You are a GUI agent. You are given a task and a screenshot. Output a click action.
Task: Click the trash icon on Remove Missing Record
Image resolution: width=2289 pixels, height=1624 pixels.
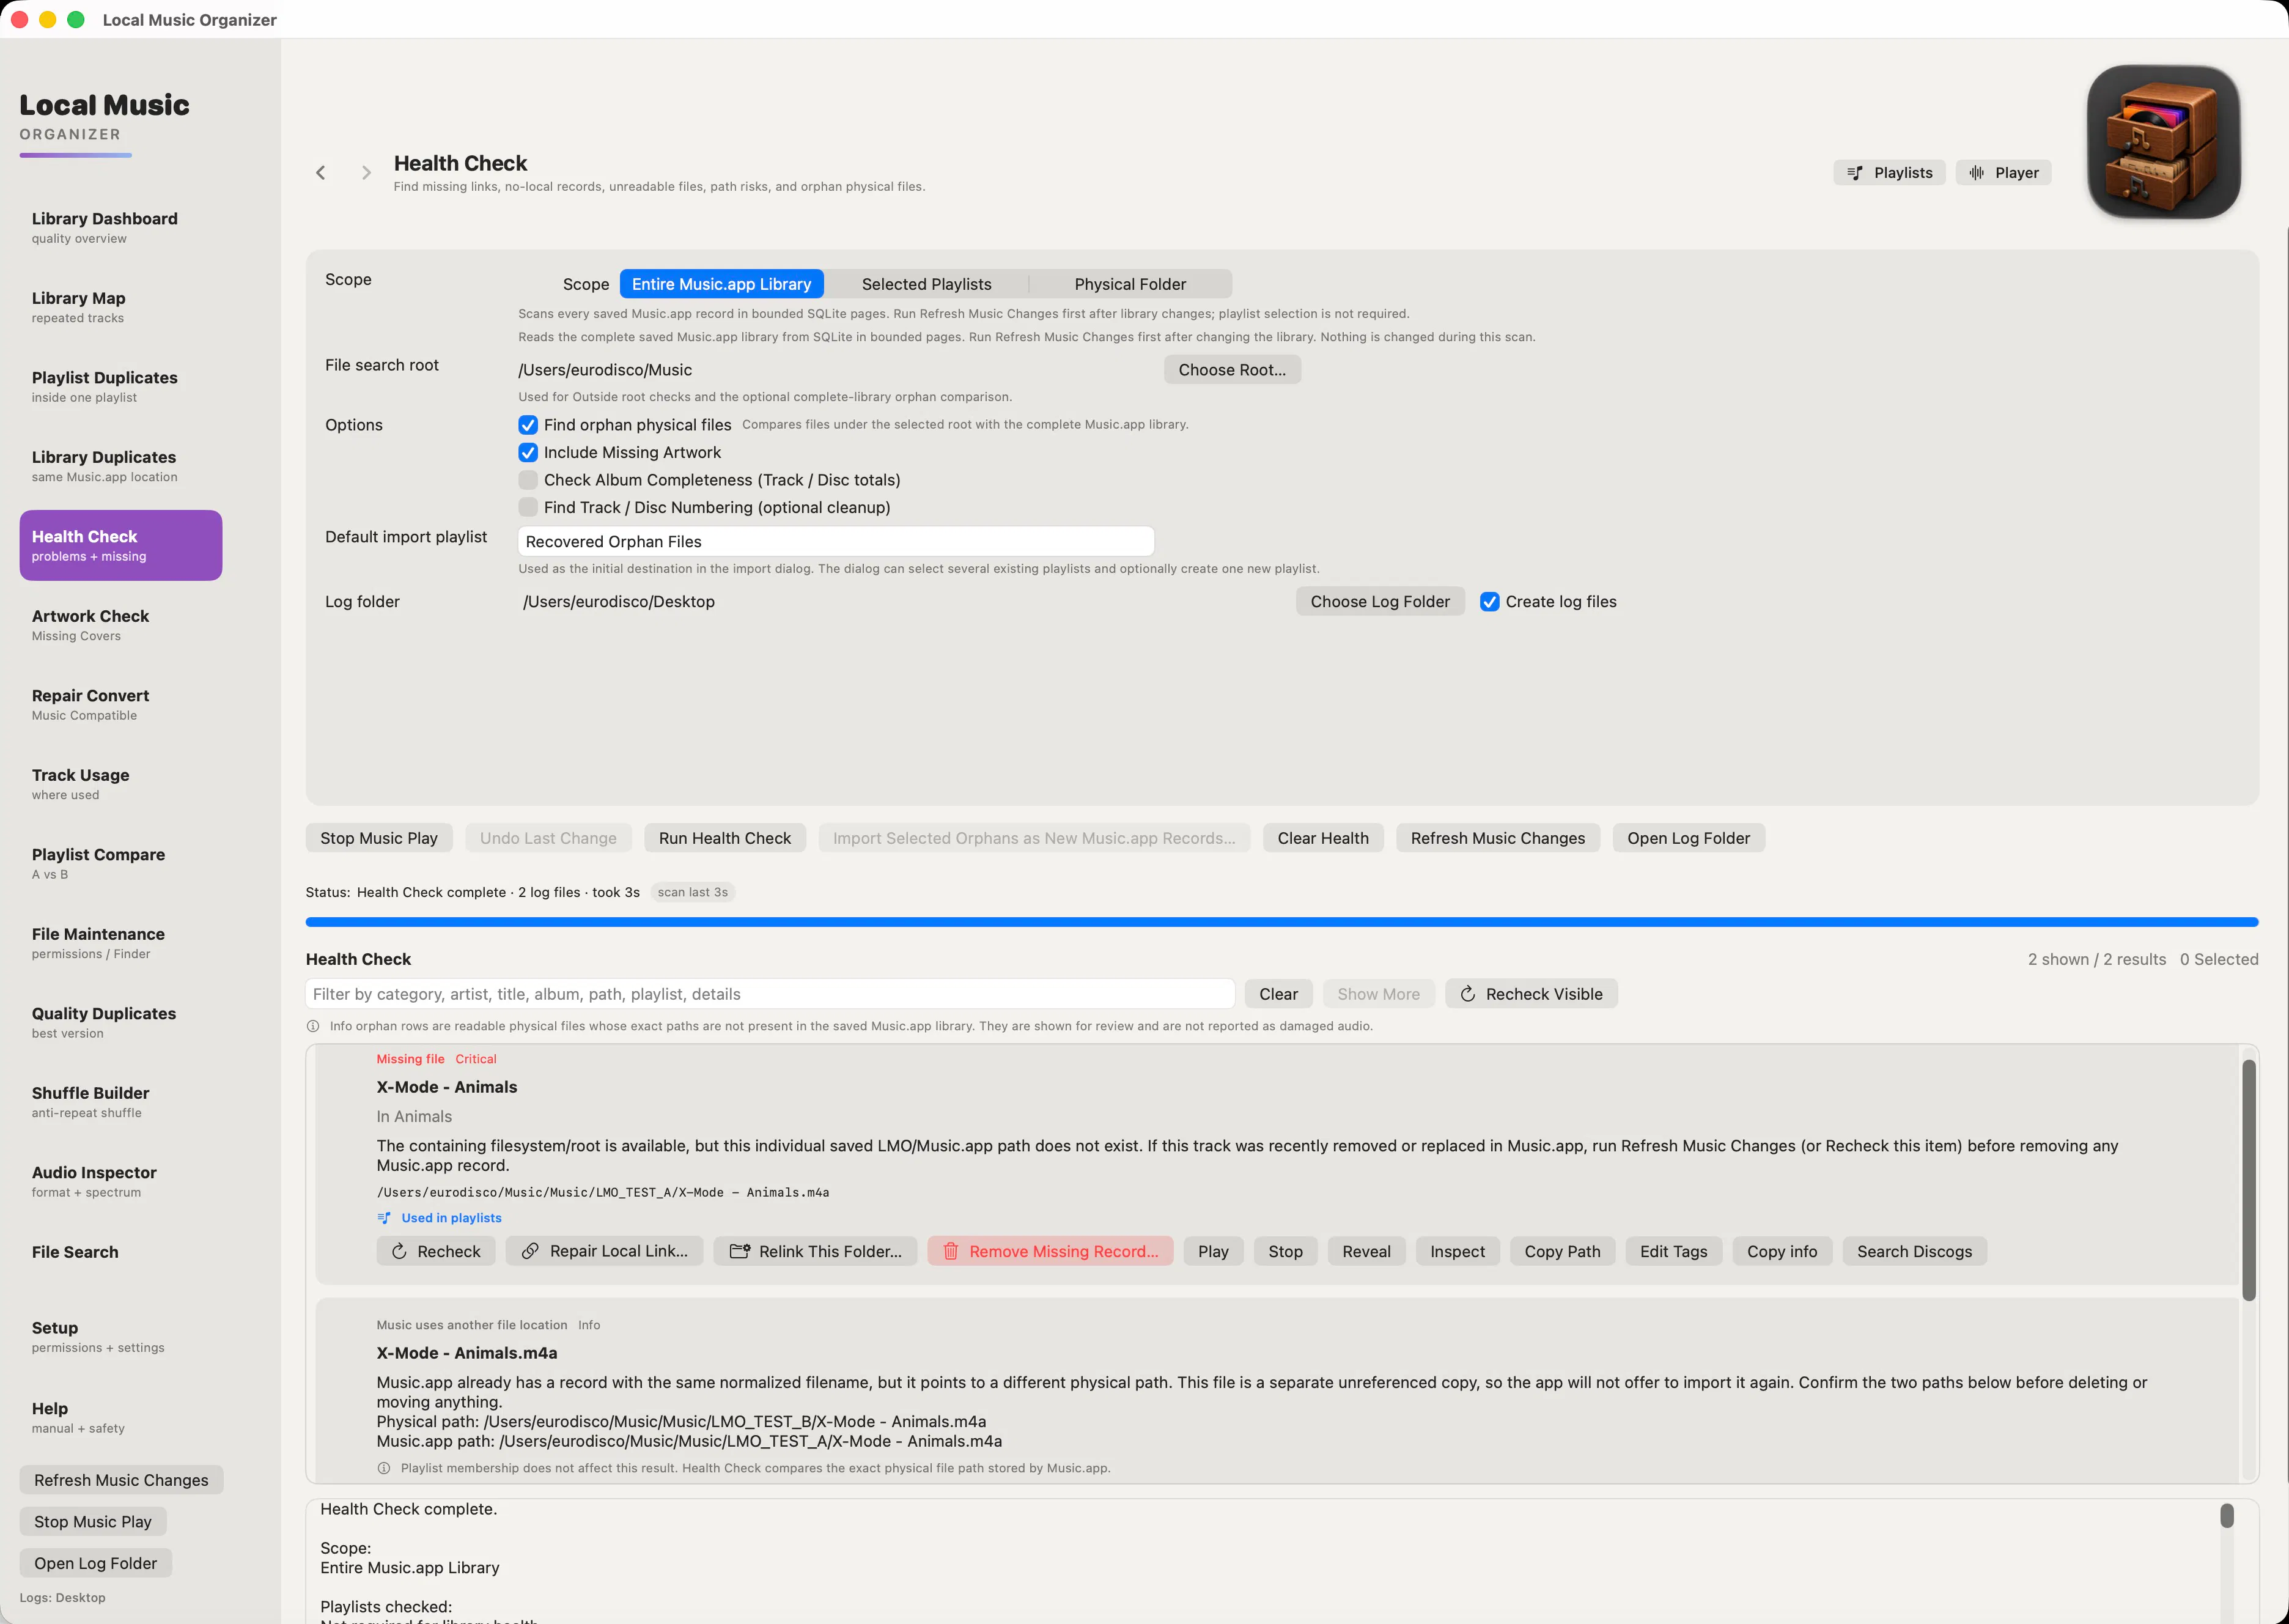(950, 1251)
